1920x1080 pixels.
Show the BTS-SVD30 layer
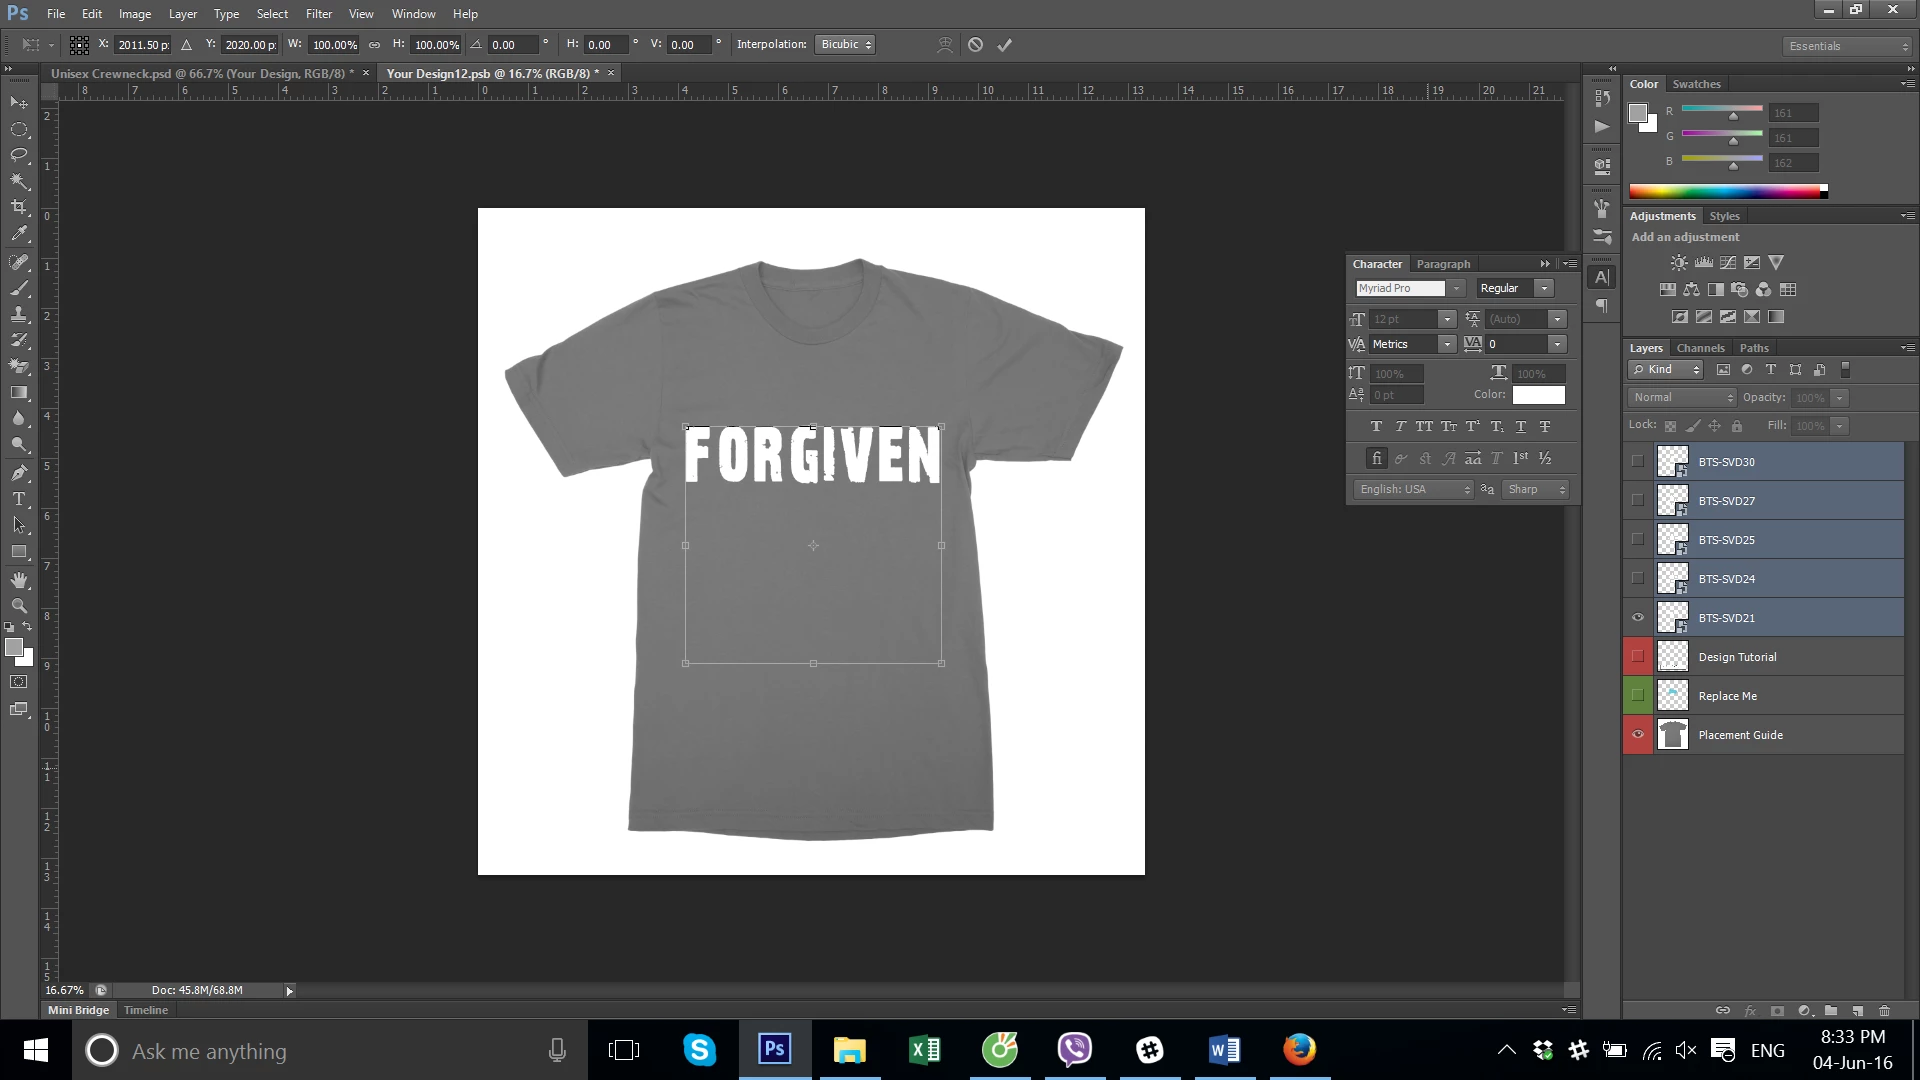point(1637,462)
